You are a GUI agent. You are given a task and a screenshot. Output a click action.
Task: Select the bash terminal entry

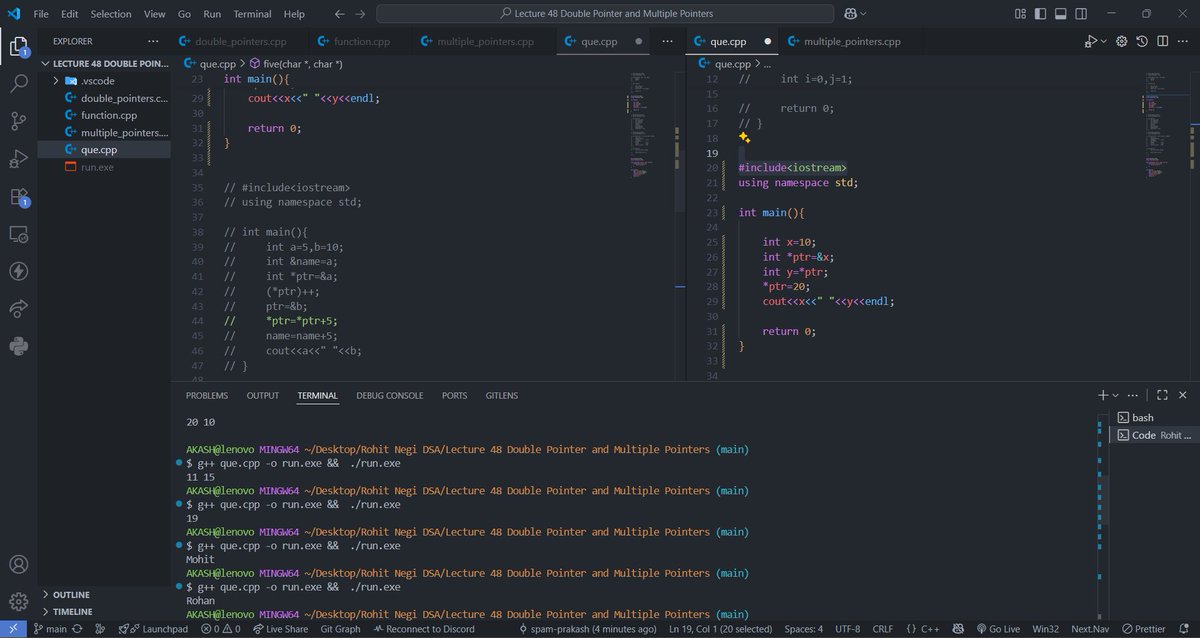[x=1153, y=417]
